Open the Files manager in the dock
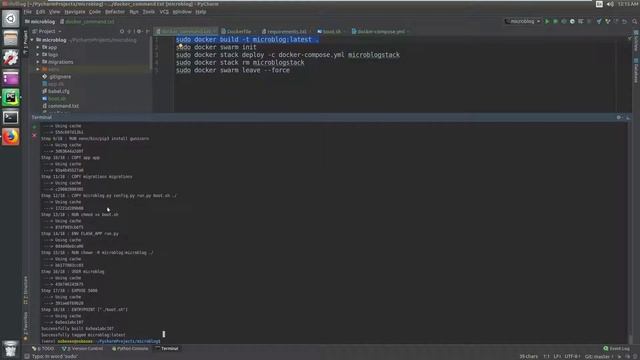The width and height of the screenshot is (640, 360). (11, 38)
